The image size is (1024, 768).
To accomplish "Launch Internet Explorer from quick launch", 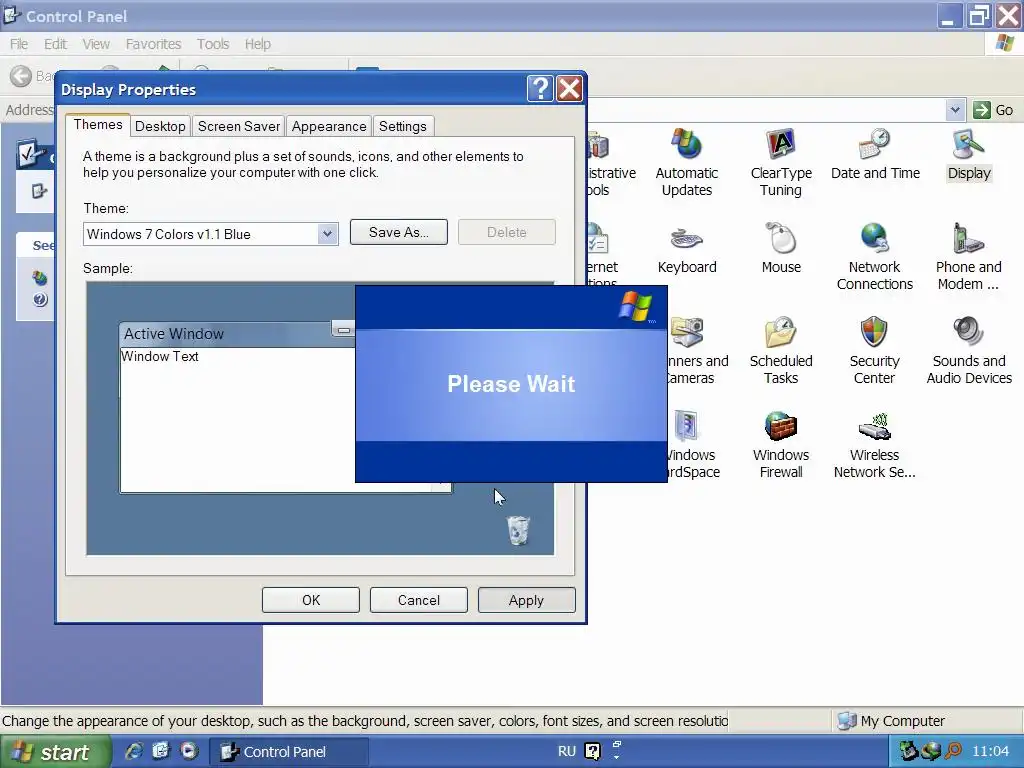I will pos(133,751).
